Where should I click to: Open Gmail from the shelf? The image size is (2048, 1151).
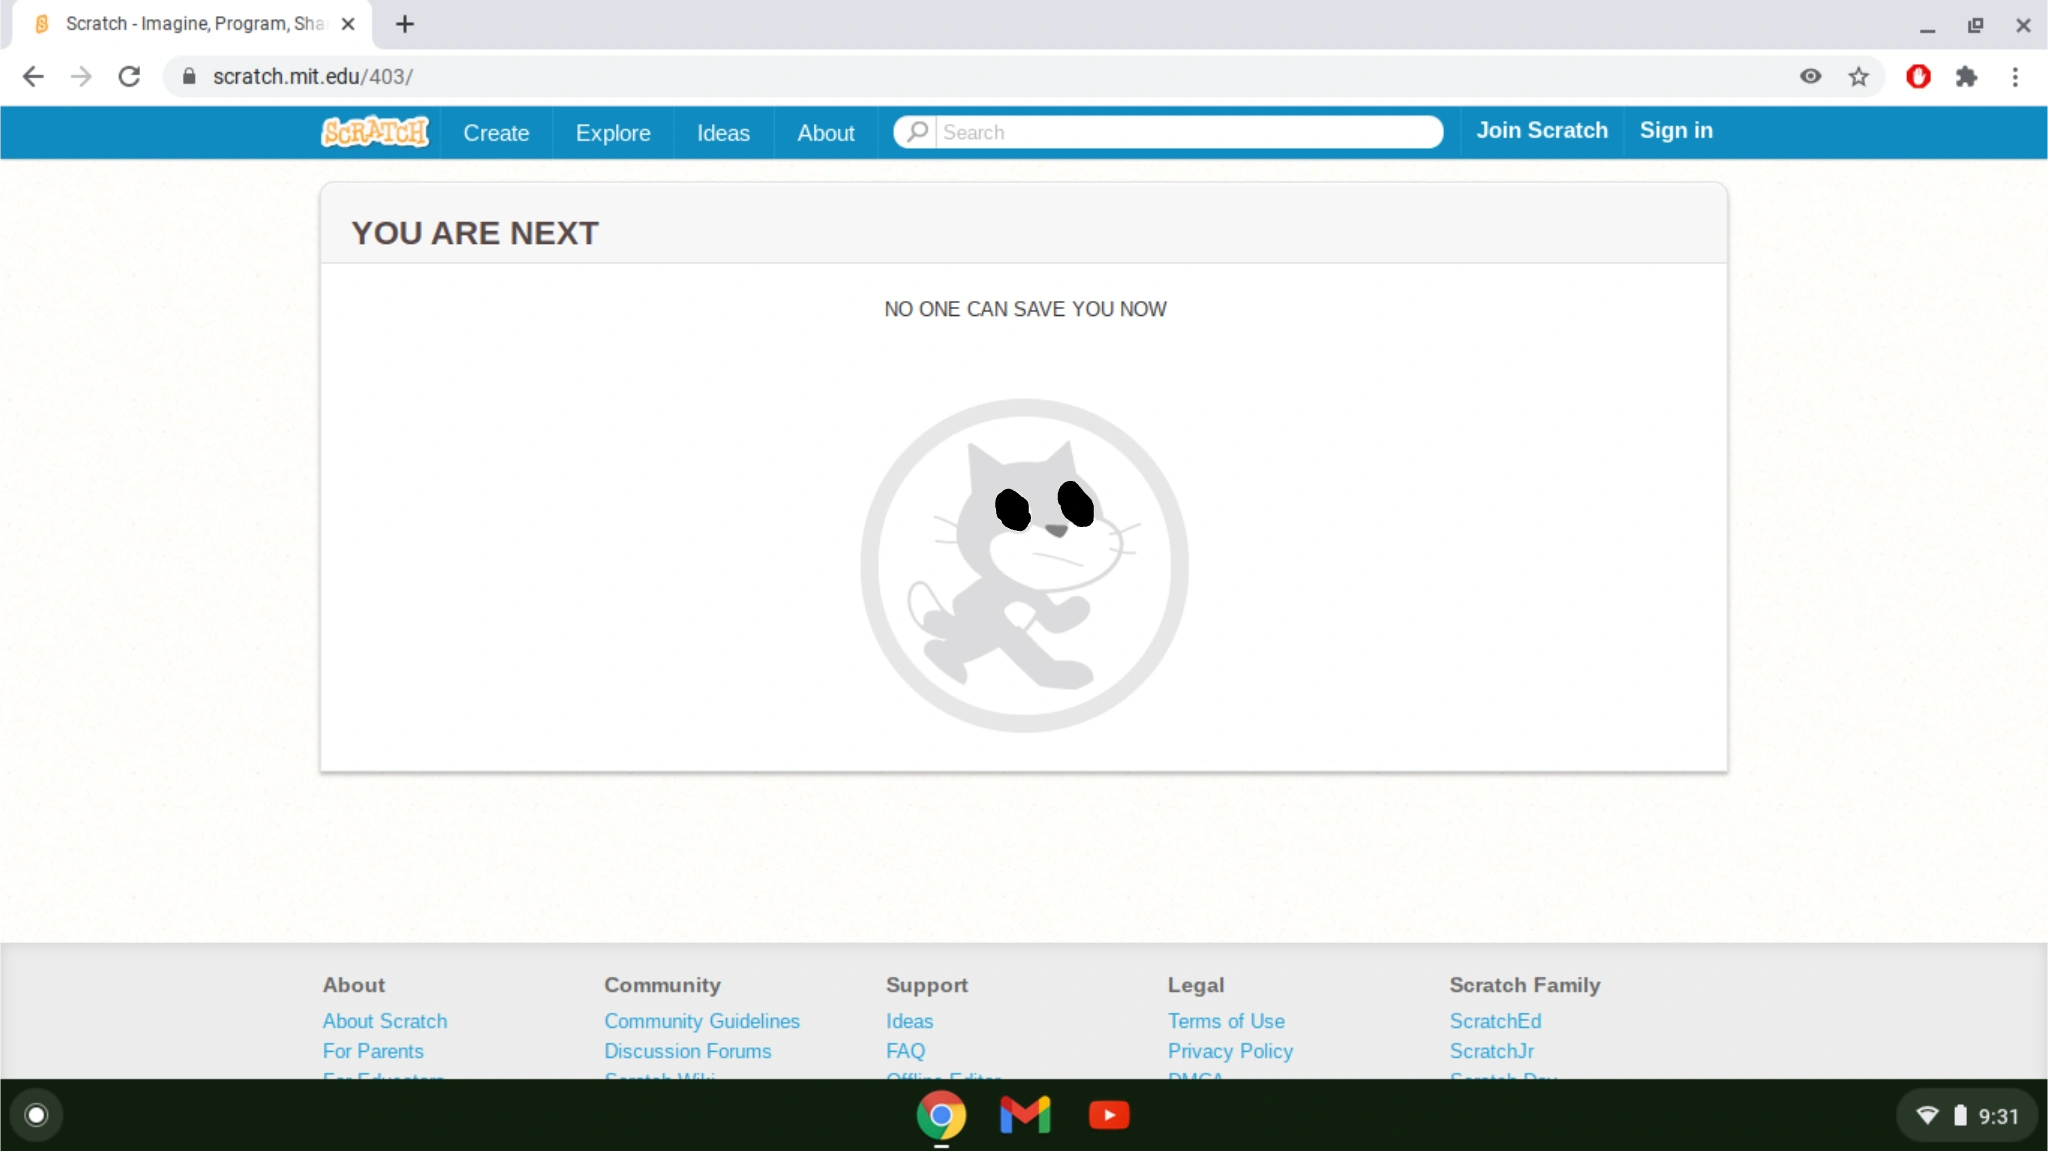(1025, 1115)
